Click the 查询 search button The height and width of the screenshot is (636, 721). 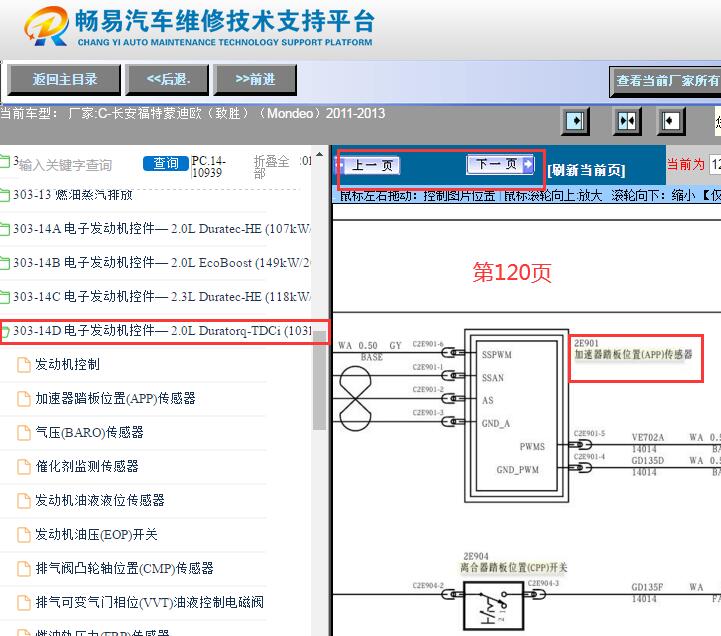click(166, 163)
